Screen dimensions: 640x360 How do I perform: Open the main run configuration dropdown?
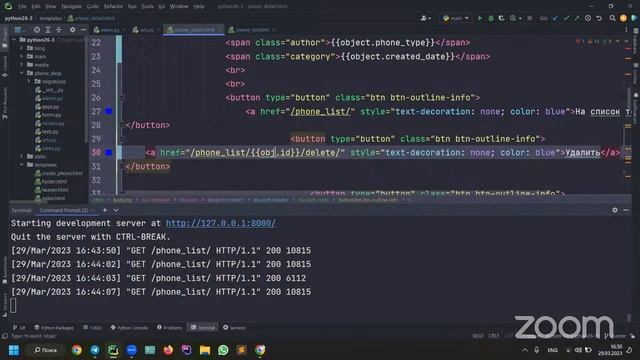(x=456, y=18)
